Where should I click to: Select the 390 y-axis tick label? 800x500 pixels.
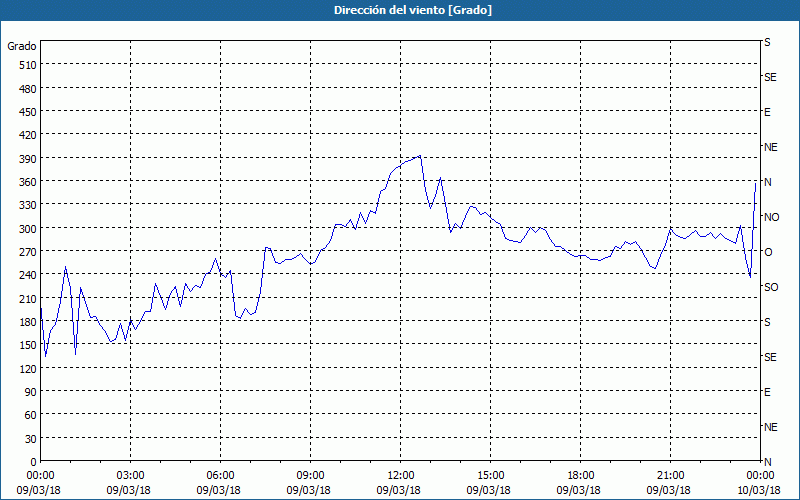(x=28, y=159)
